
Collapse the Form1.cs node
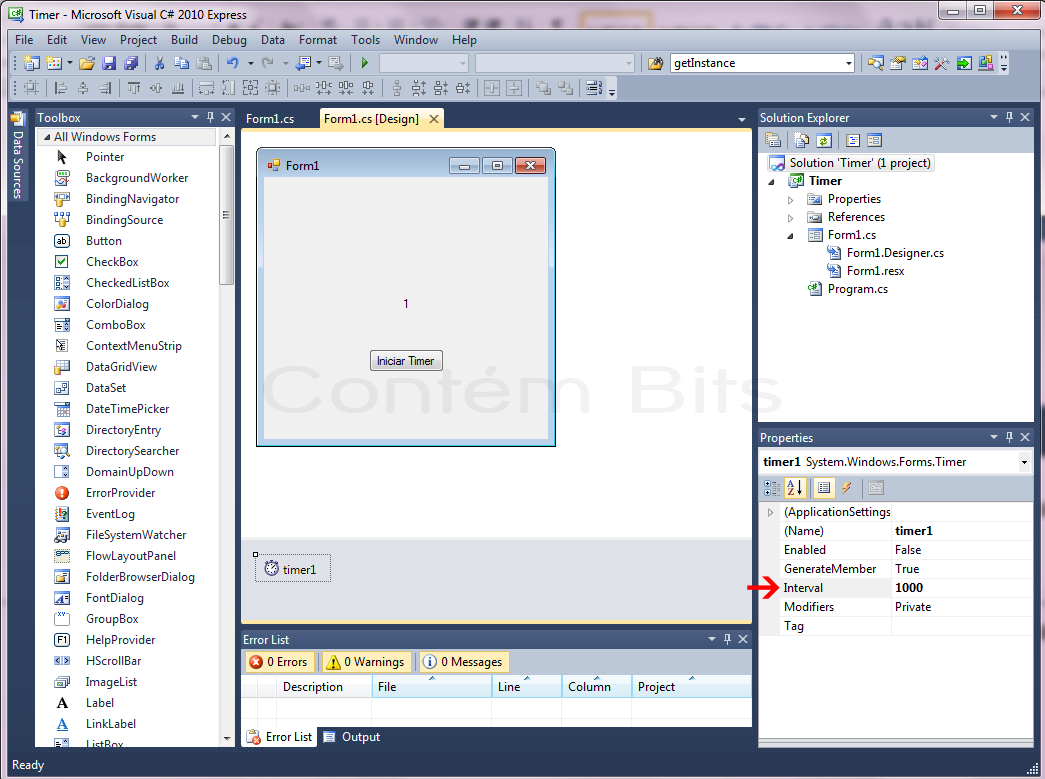pyautogui.click(x=790, y=236)
